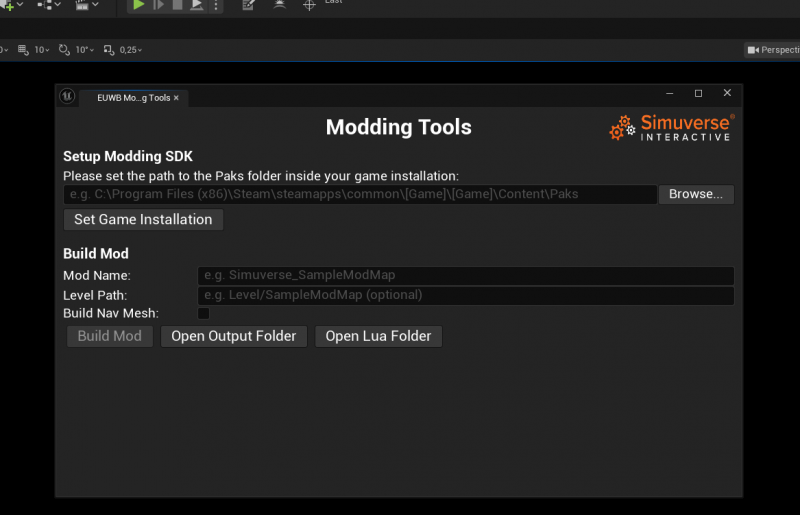Click the Unreal Engine logo icon in the tools window
Viewport: 800px width, 515px height.
pos(67,96)
